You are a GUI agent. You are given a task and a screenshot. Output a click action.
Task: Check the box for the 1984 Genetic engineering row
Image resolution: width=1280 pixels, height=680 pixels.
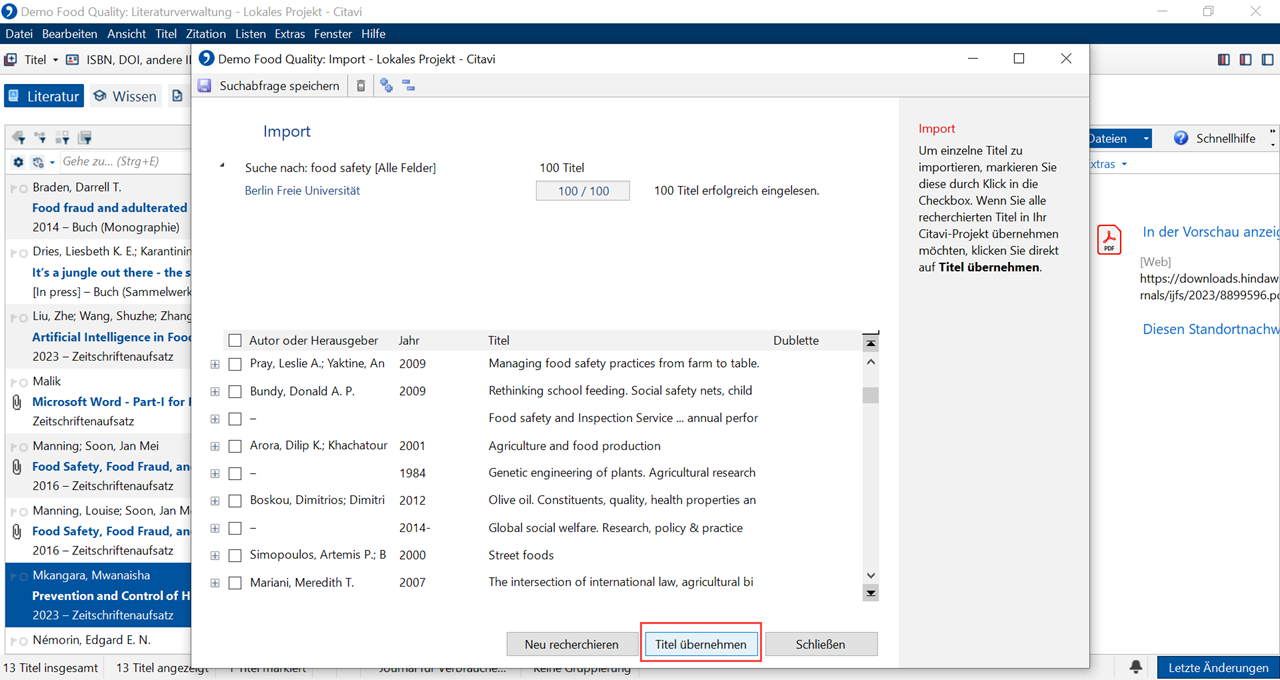[235, 473]
